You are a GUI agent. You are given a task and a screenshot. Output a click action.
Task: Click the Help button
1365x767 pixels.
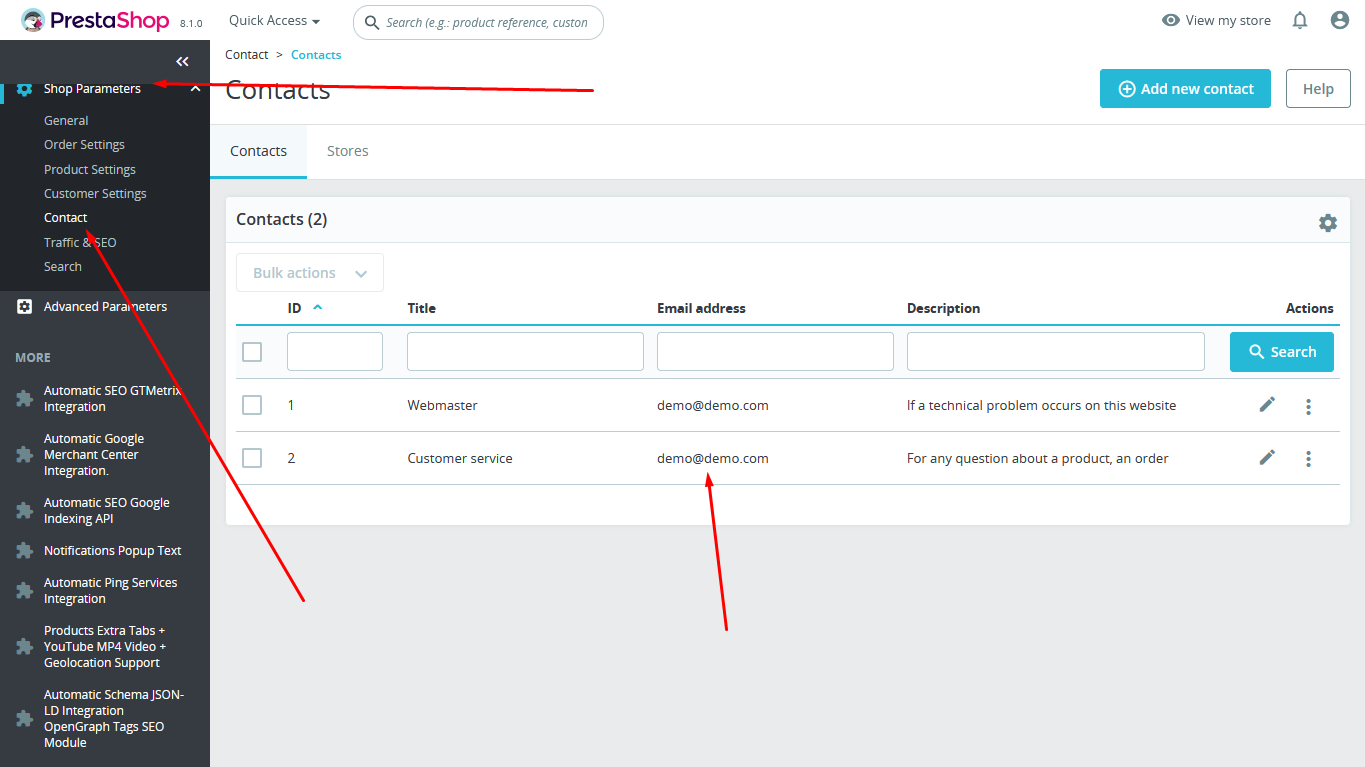click(x=1318, y=89)
